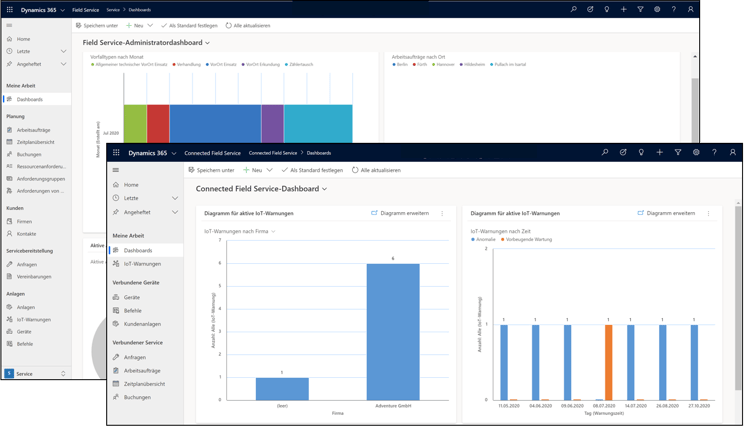Open Zeitplanübersicht in Connected Field Service sidebar
This screenshot has width=750, height=429.
tap(145, 384)
